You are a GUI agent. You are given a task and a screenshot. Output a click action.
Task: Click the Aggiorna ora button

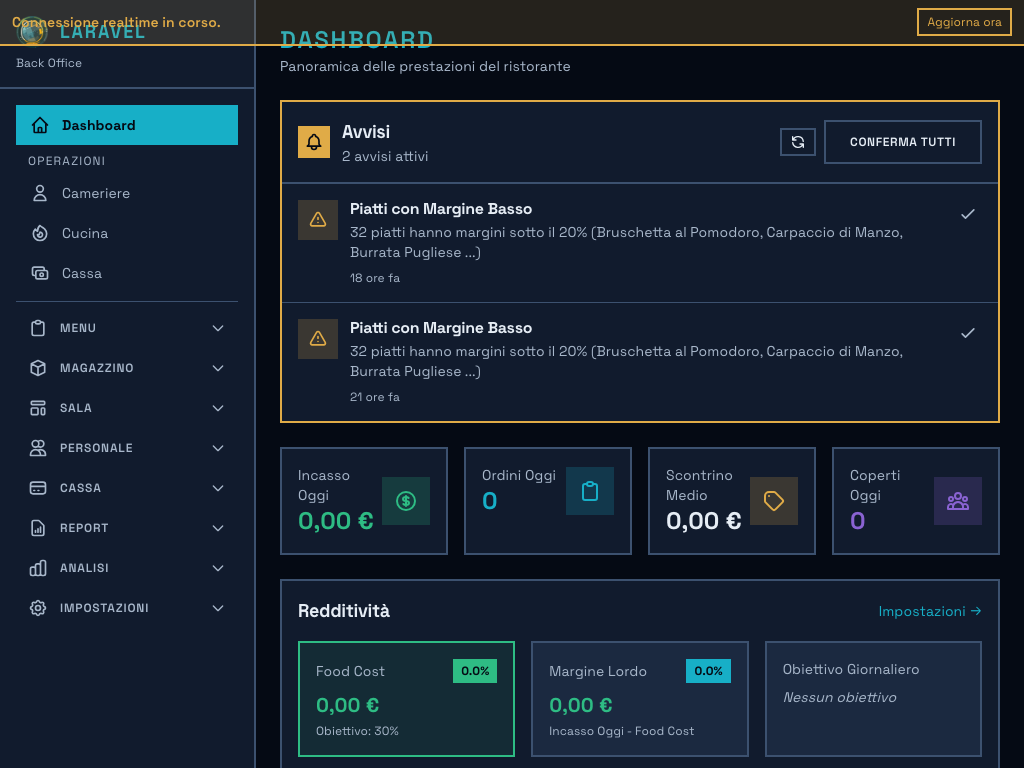963,21
